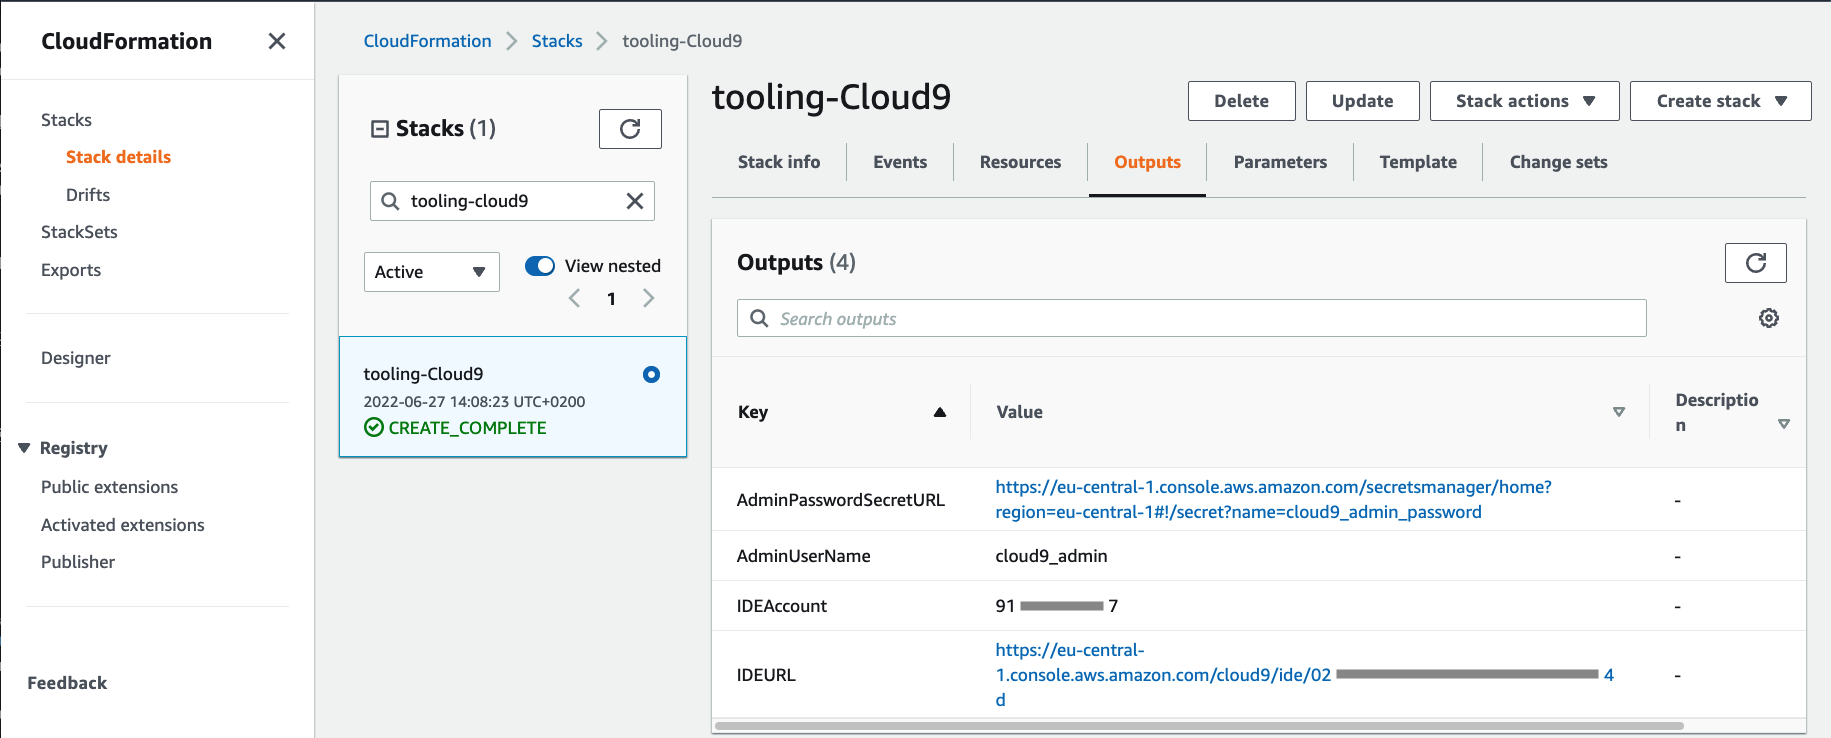Open the Create stack dropdown
Screen dimensions: 1831x738
point(1720,101)
